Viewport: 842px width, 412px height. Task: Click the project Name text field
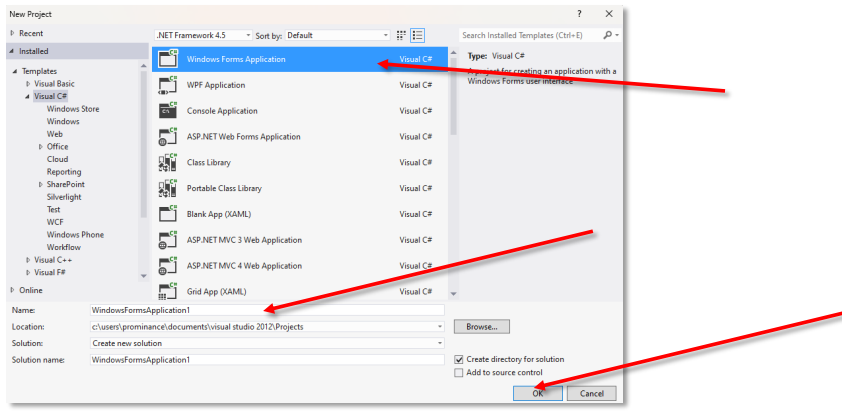(266, 311)
